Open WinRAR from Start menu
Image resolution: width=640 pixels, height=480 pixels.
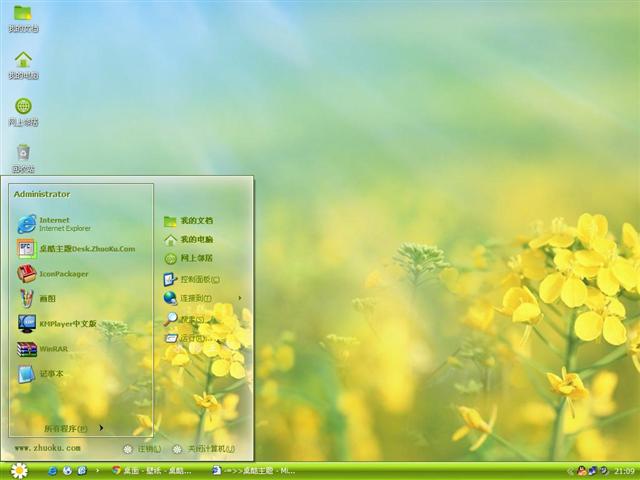[42, 349]
